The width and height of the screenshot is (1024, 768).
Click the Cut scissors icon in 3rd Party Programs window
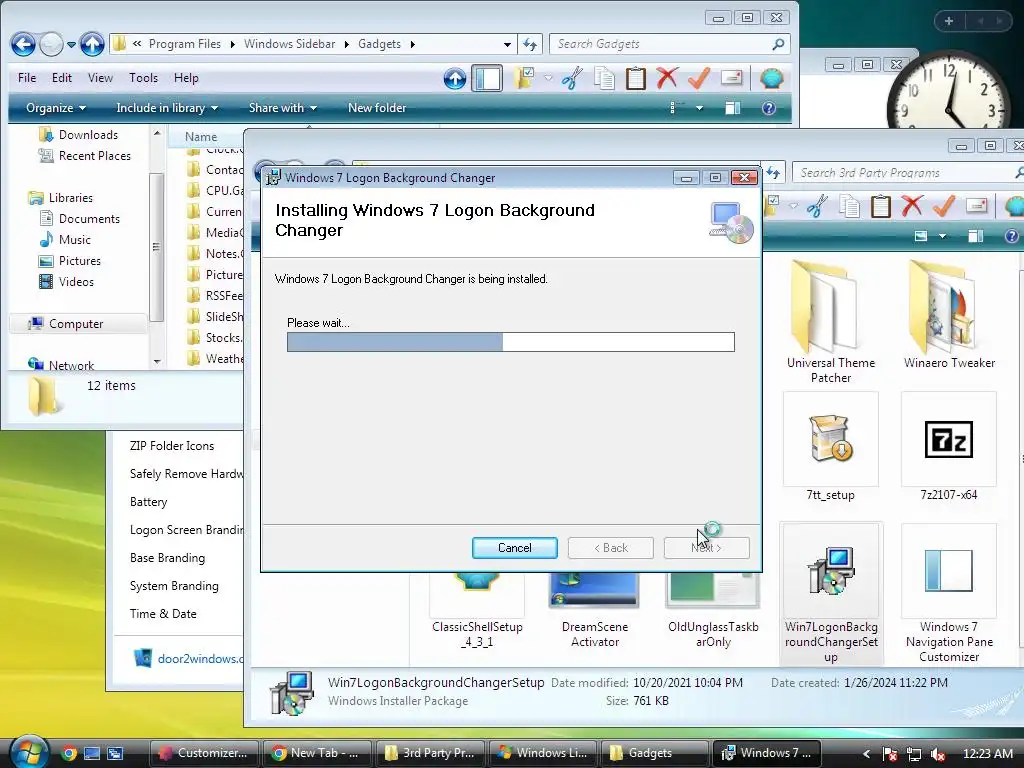[x=817, y=206]
